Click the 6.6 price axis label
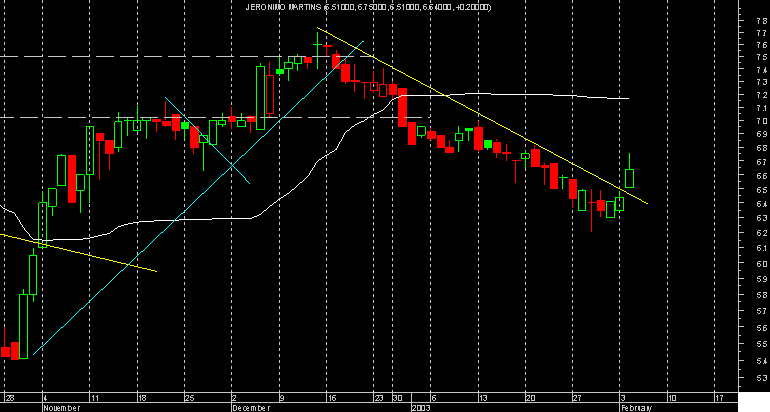 coord(761,176)
